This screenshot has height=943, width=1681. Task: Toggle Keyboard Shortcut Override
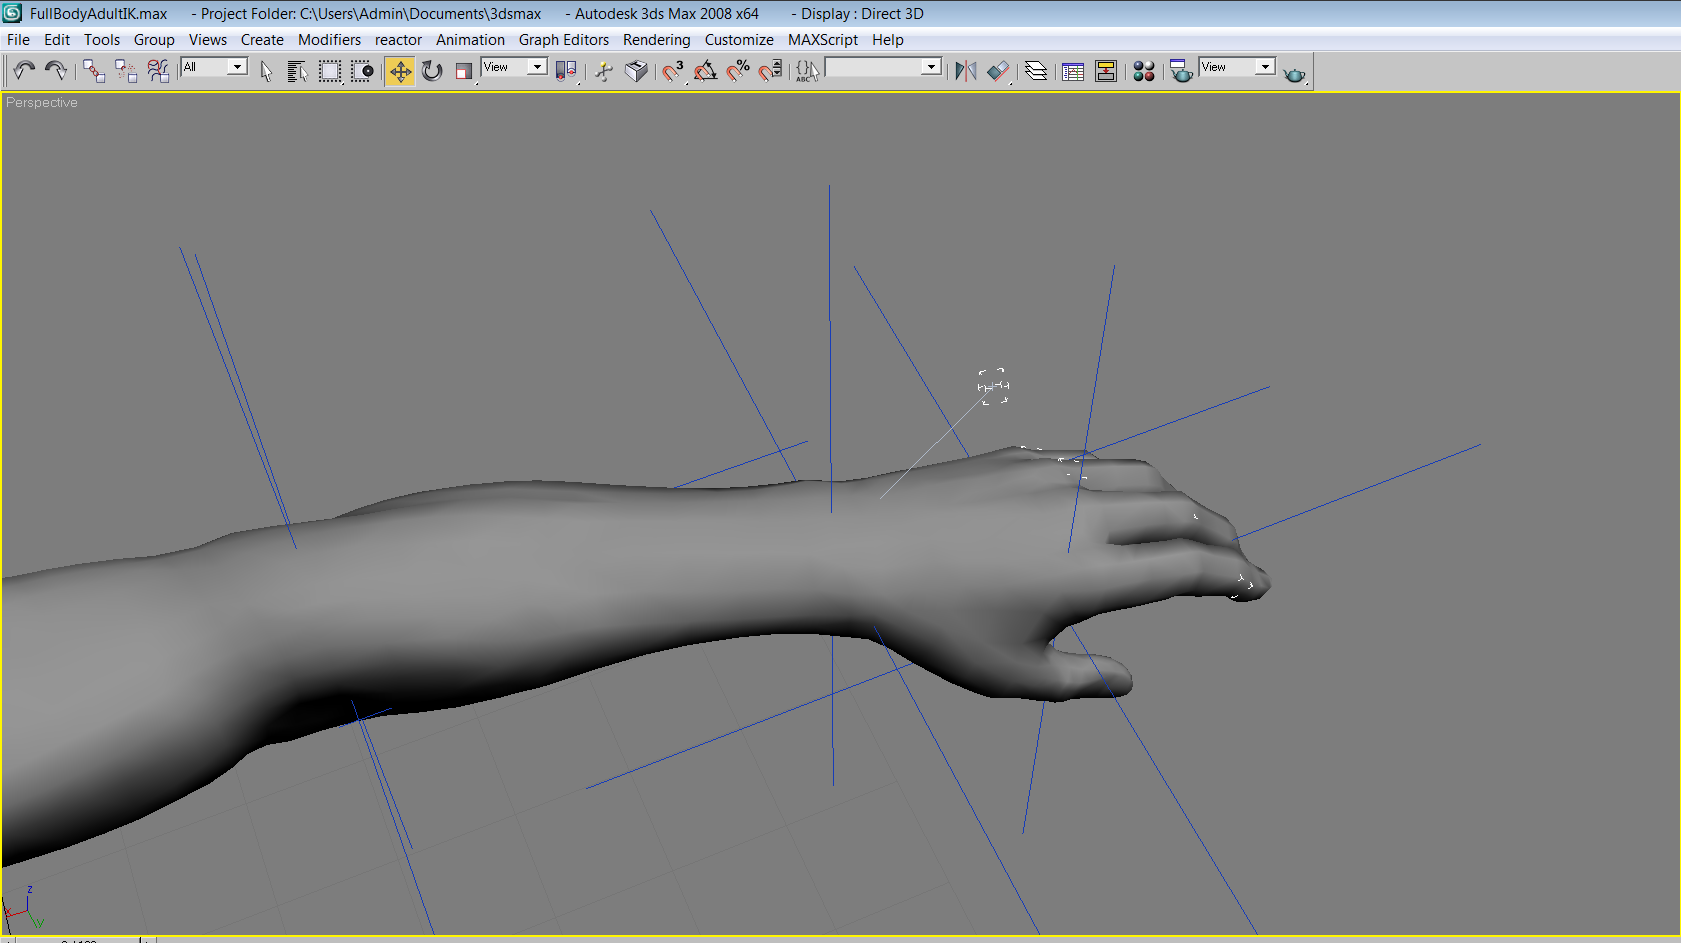636,70
